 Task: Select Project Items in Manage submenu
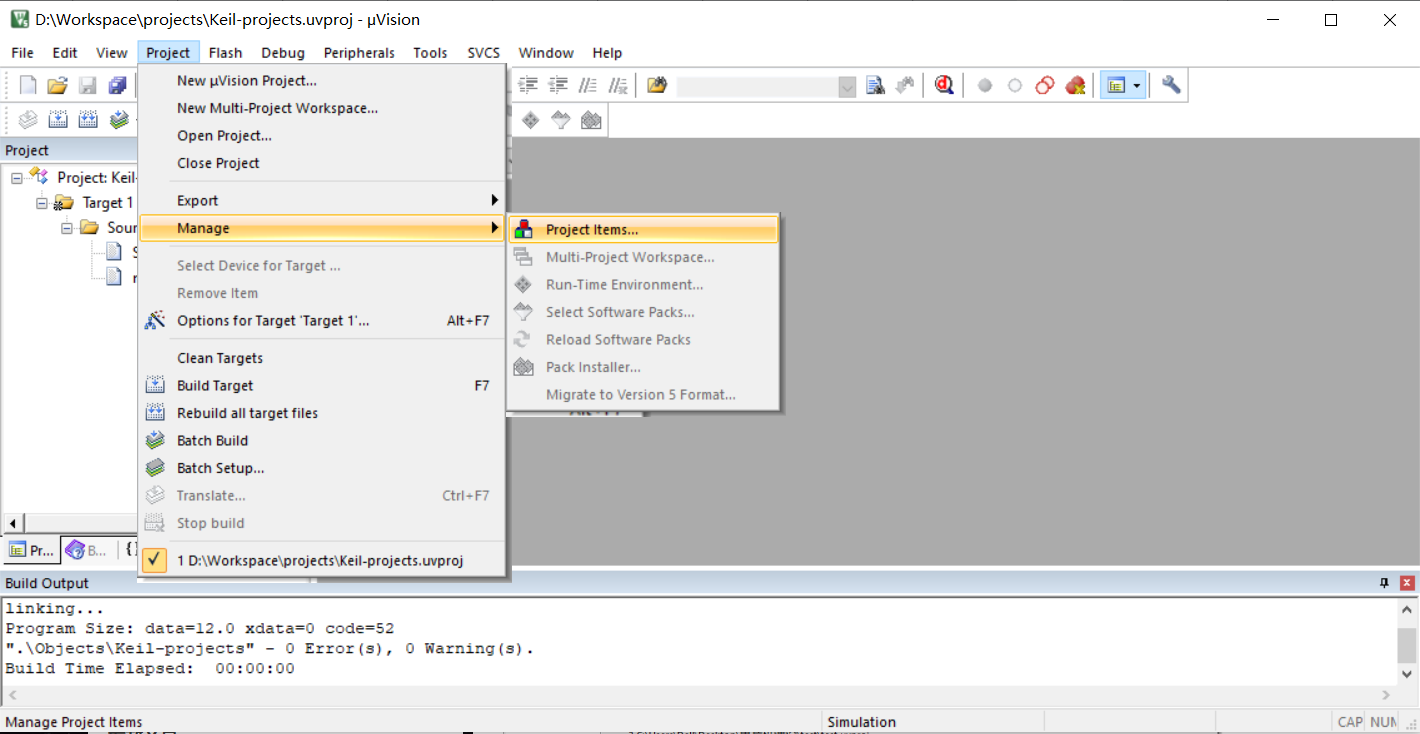tap(643, 230)
